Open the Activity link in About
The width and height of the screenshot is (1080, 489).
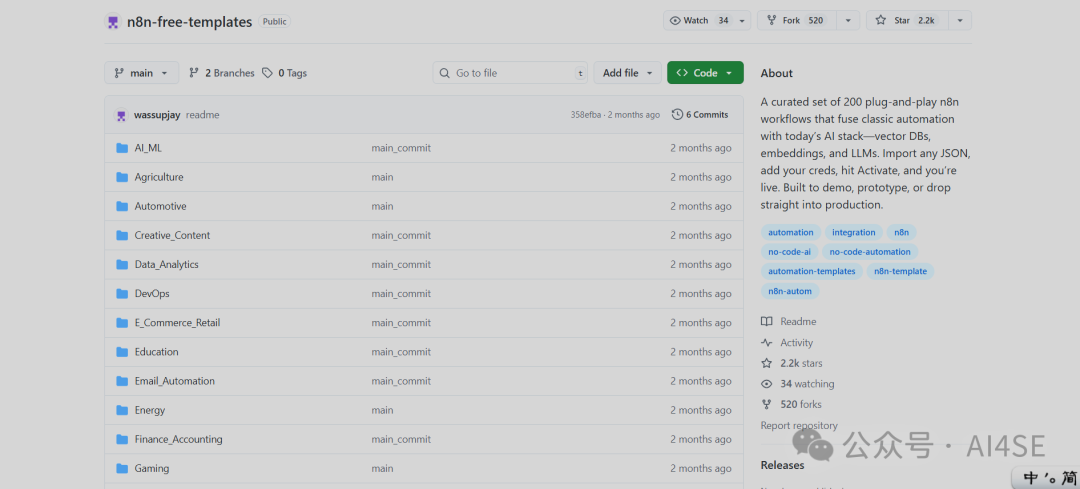[x=796, y=342]
